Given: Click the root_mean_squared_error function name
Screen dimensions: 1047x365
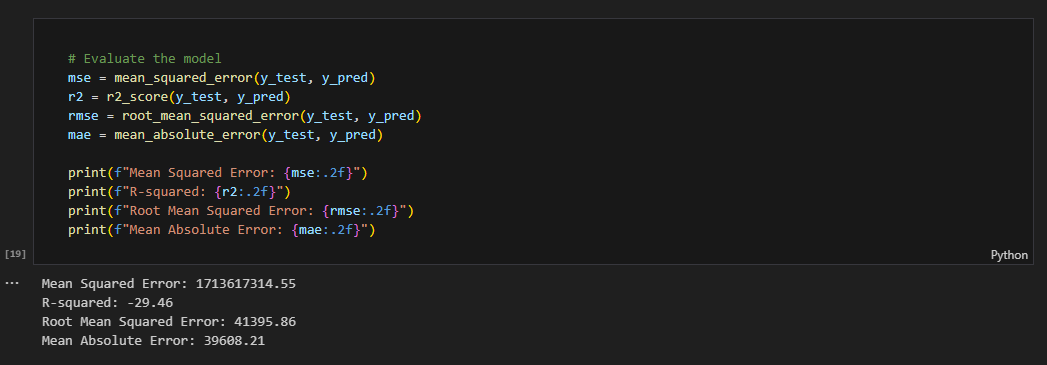Looking at the screenshot, I should point(210,116).
